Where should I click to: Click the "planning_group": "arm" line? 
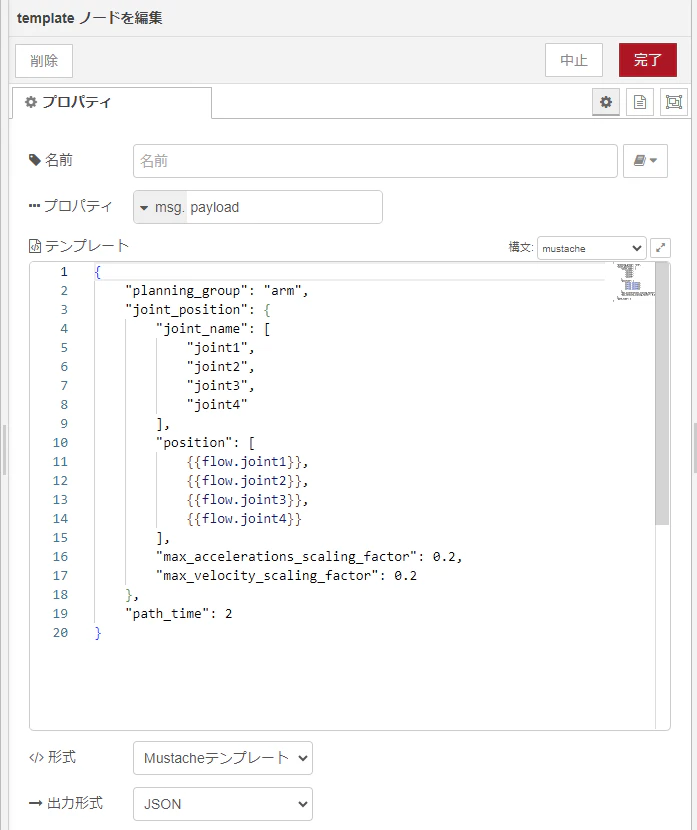(216, 291)
